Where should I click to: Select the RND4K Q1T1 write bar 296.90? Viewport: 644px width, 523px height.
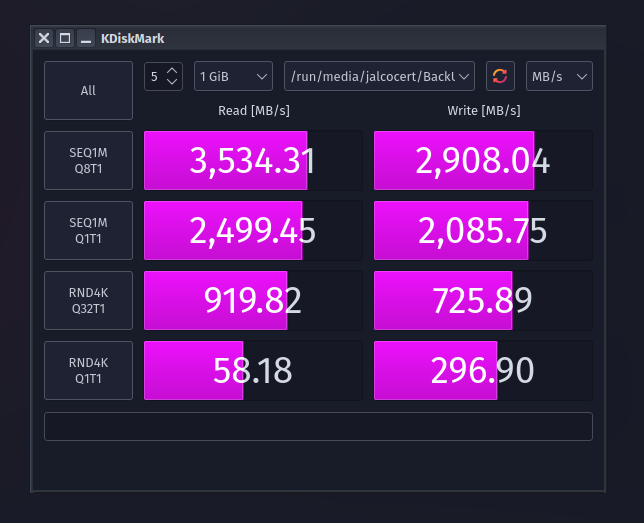coord(483,370)
